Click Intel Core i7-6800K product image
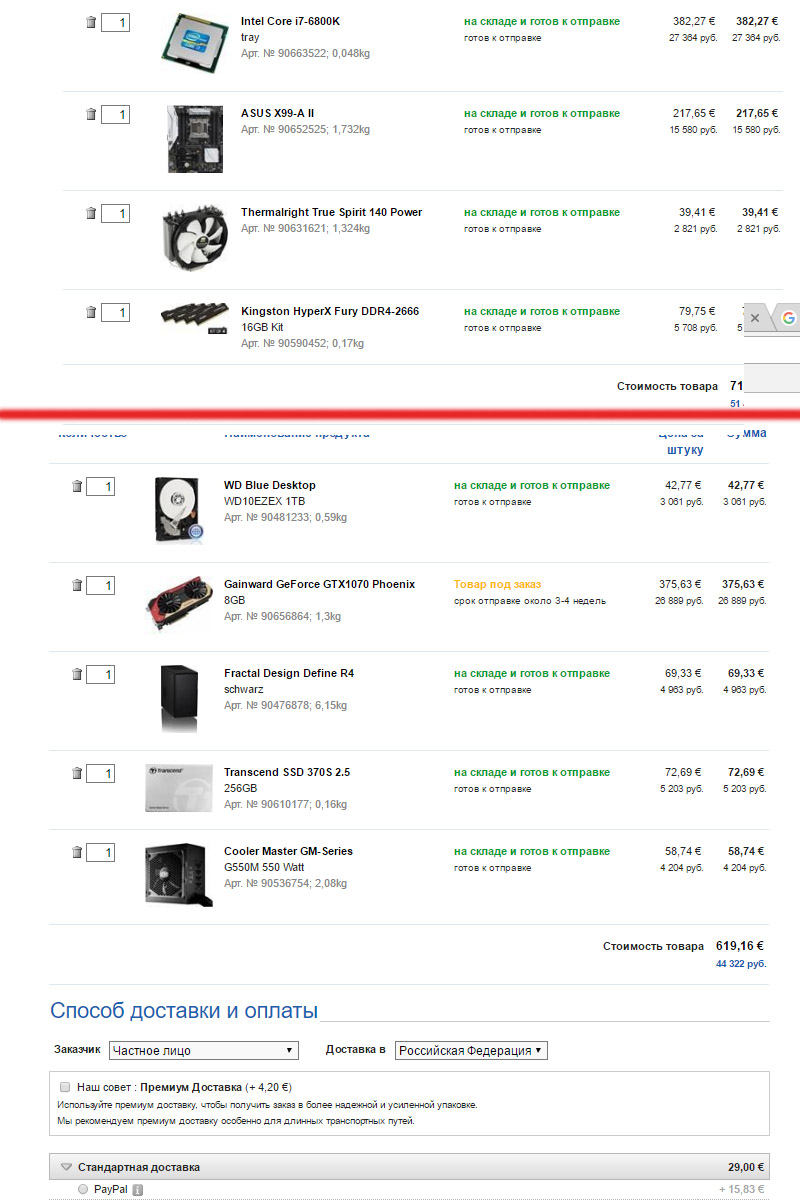Screen dimensions: 800x1200 click(x=194, y=41)
